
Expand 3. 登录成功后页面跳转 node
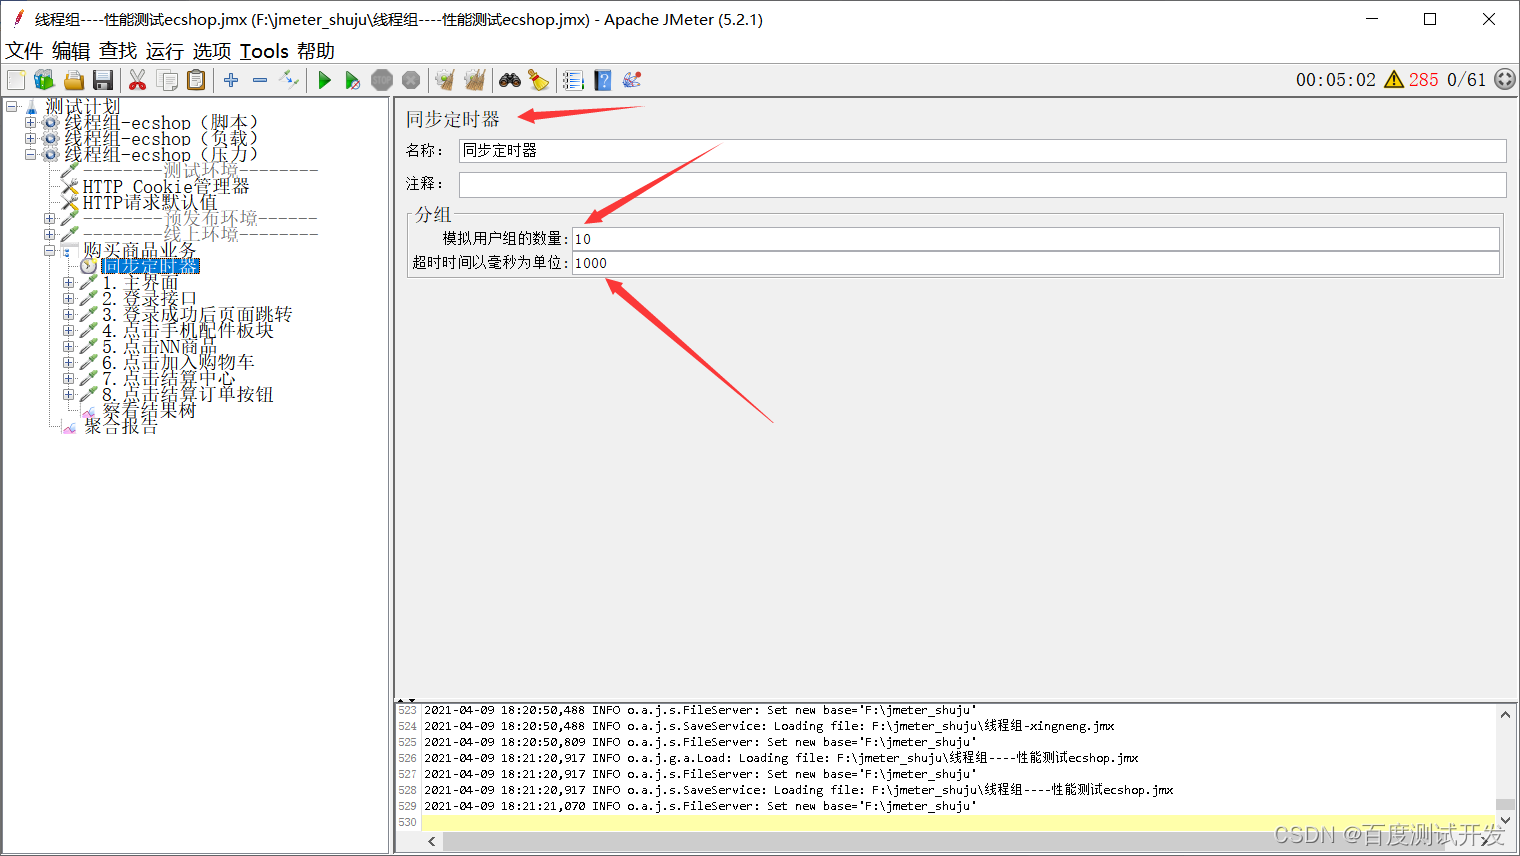pyautogui.click(x=68, y=314)
